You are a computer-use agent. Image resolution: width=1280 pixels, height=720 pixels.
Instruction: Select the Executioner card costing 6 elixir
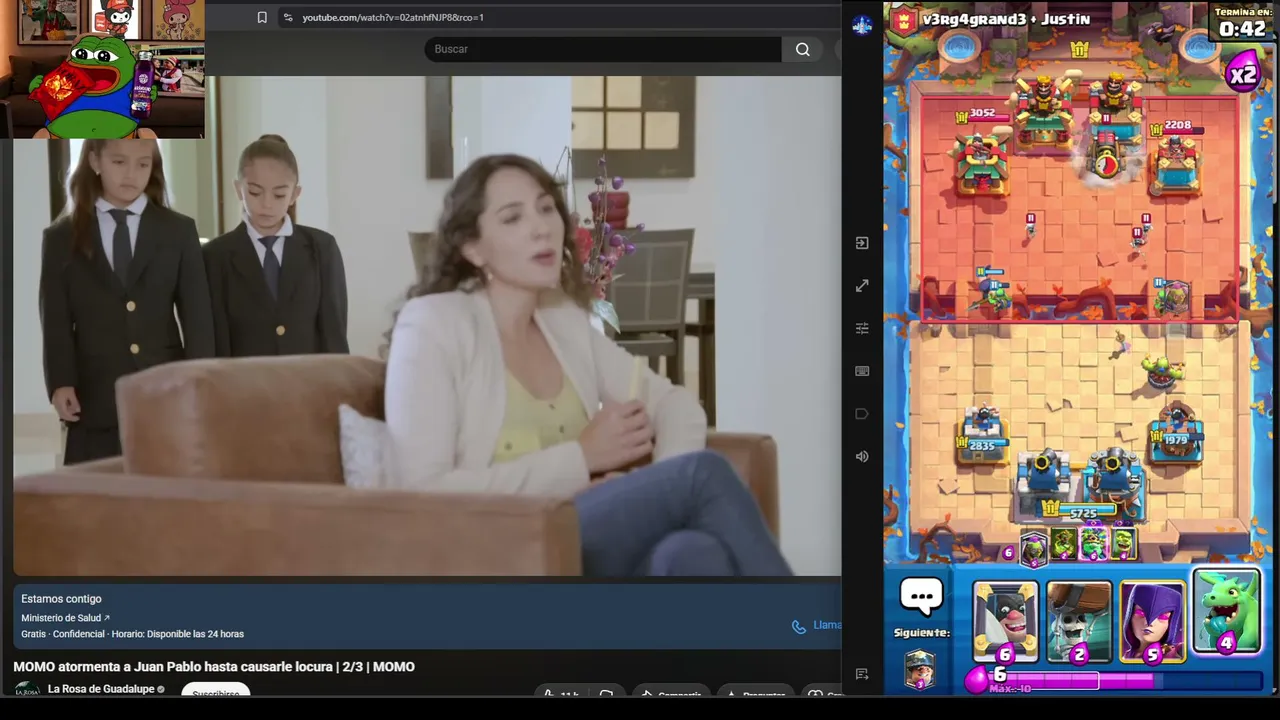[x=1005, y=622]
